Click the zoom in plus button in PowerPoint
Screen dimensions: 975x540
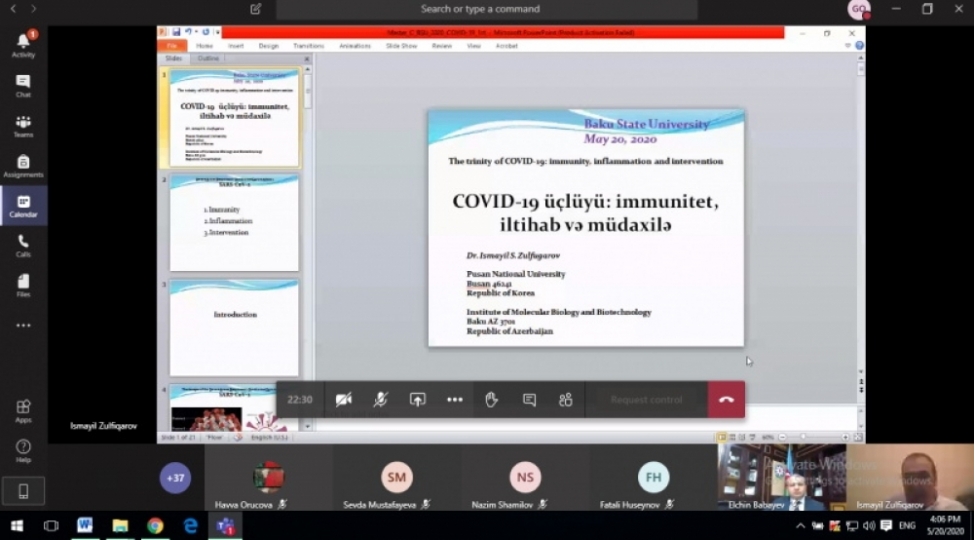[845, 437]
